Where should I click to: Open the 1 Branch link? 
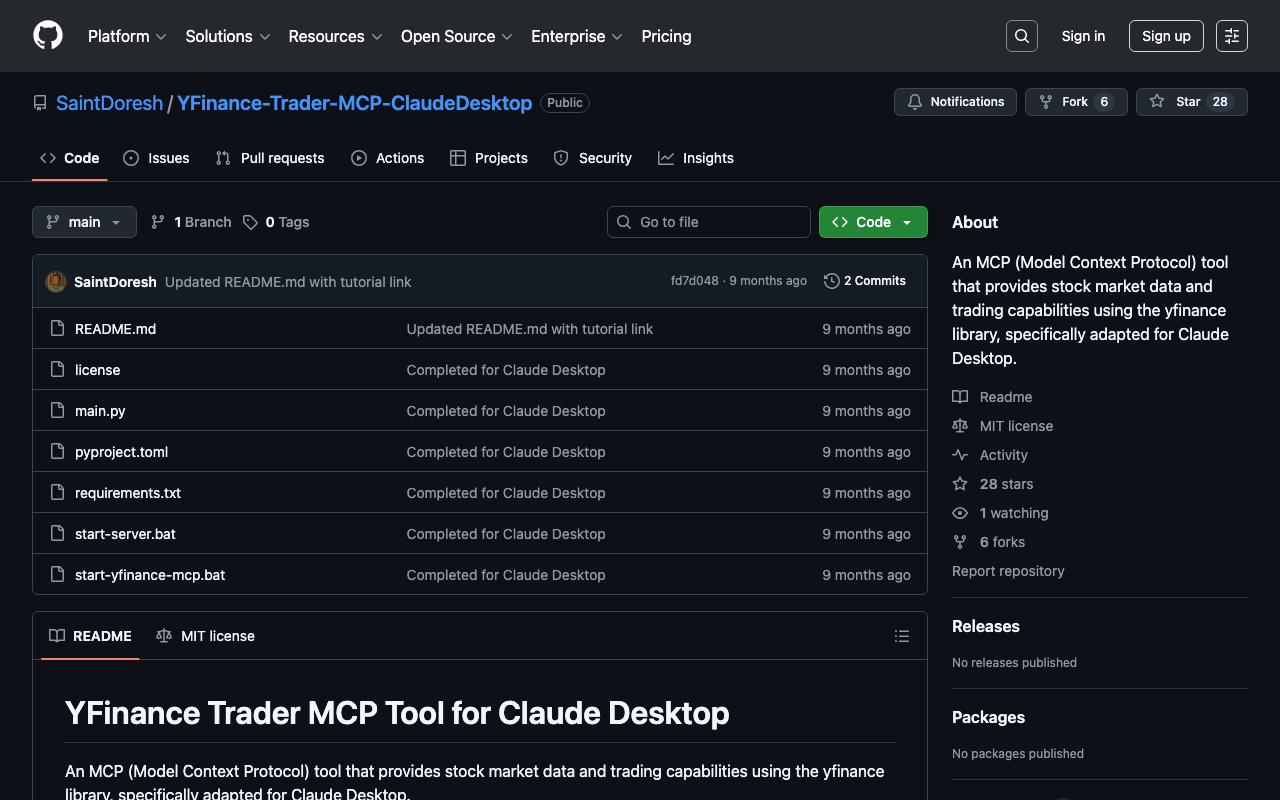191,222
